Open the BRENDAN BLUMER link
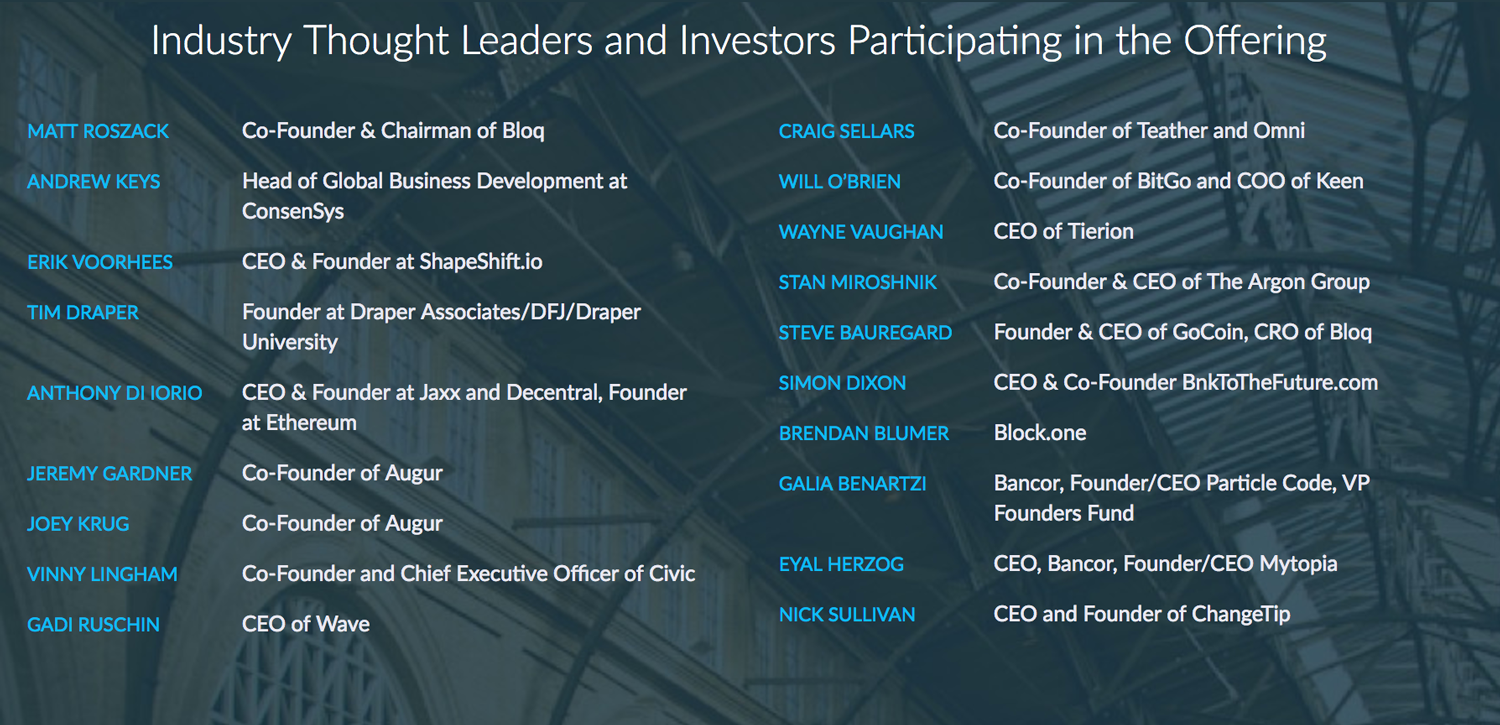 (864, 434)
